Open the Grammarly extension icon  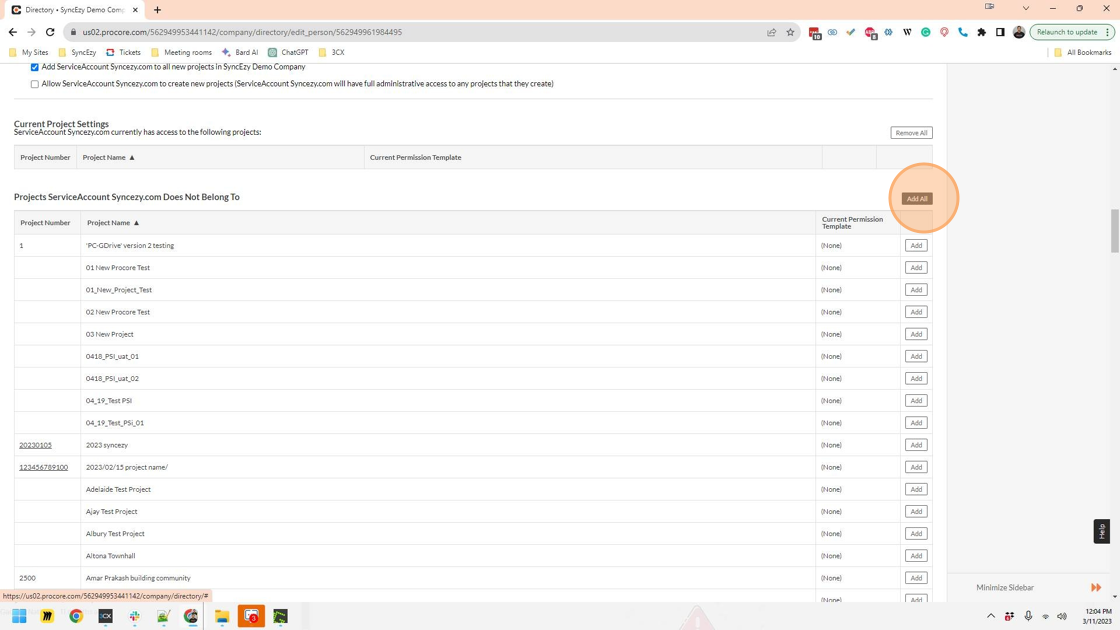(x=926, y=32)
